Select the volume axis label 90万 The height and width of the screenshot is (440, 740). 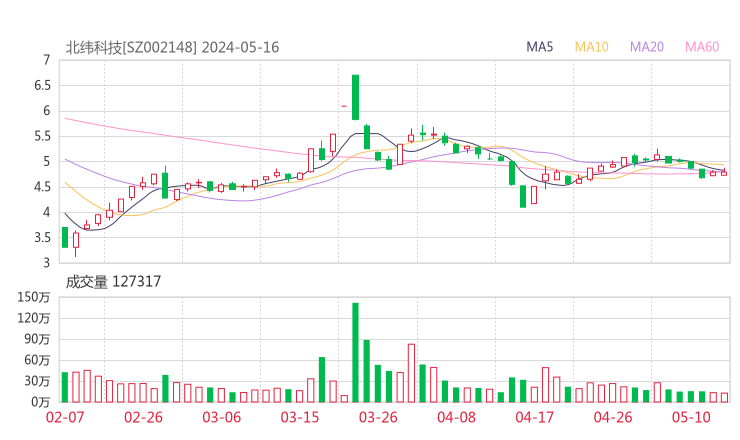pos(37,339)
